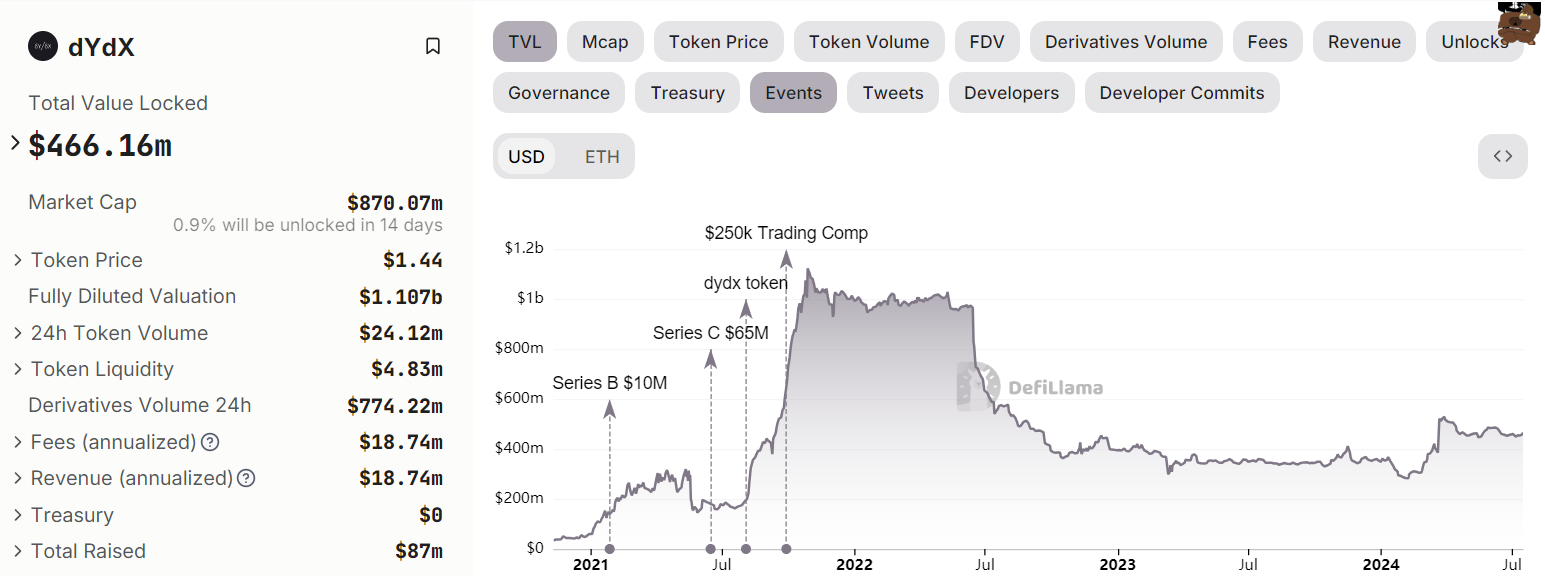Expand the Total Raised row
Screen dimensions: 1545x576
tap(18, 551)
